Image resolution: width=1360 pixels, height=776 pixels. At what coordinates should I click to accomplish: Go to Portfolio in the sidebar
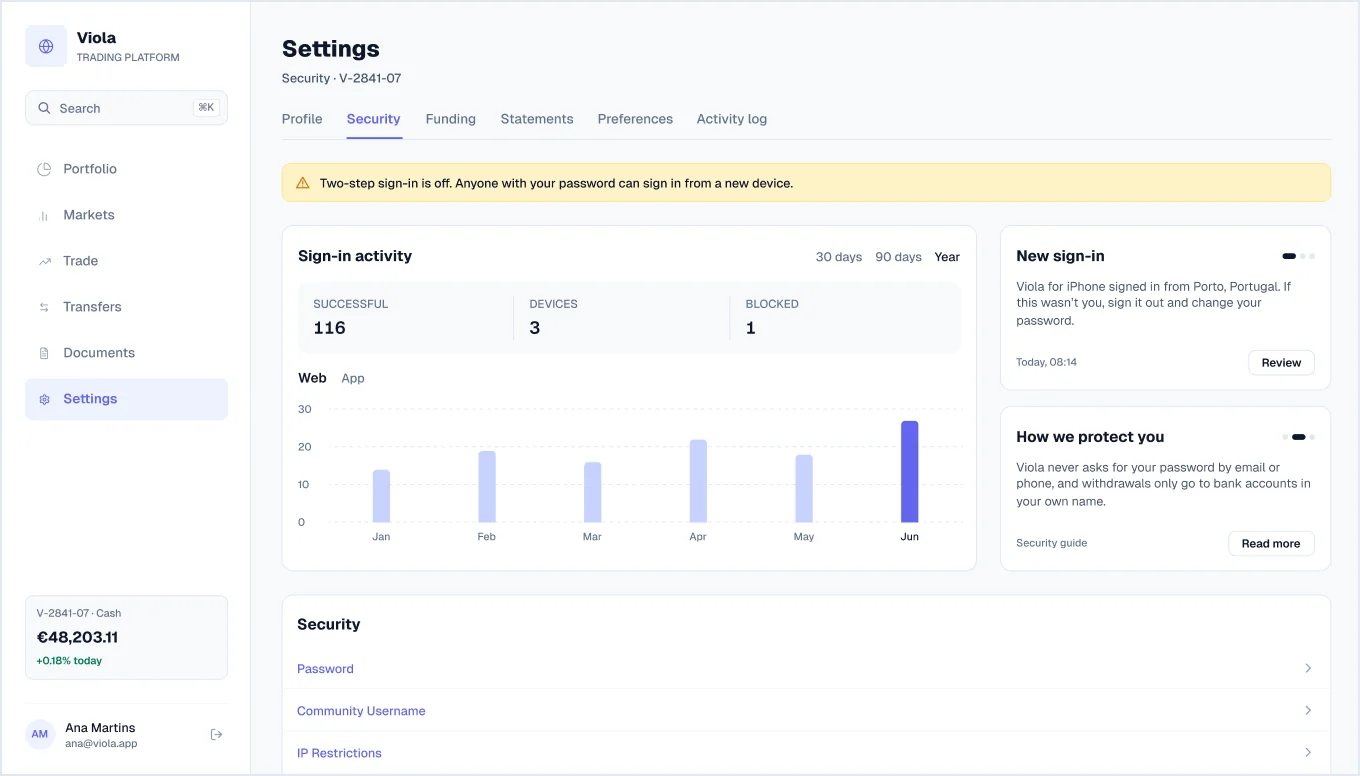[126, 169]
